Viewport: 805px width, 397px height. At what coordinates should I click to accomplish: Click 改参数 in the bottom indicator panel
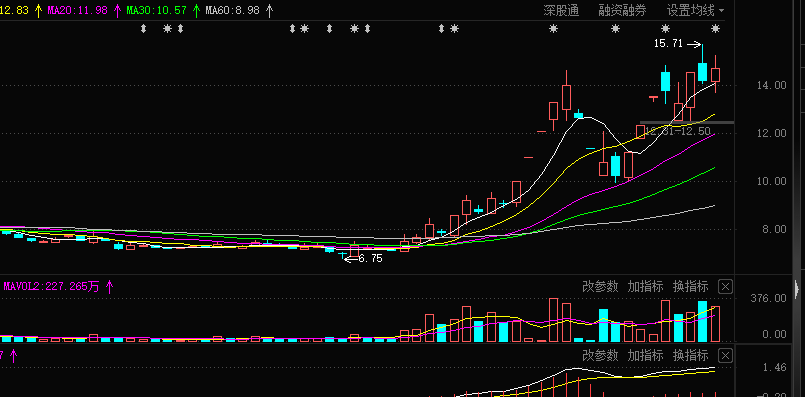point(600,355)
